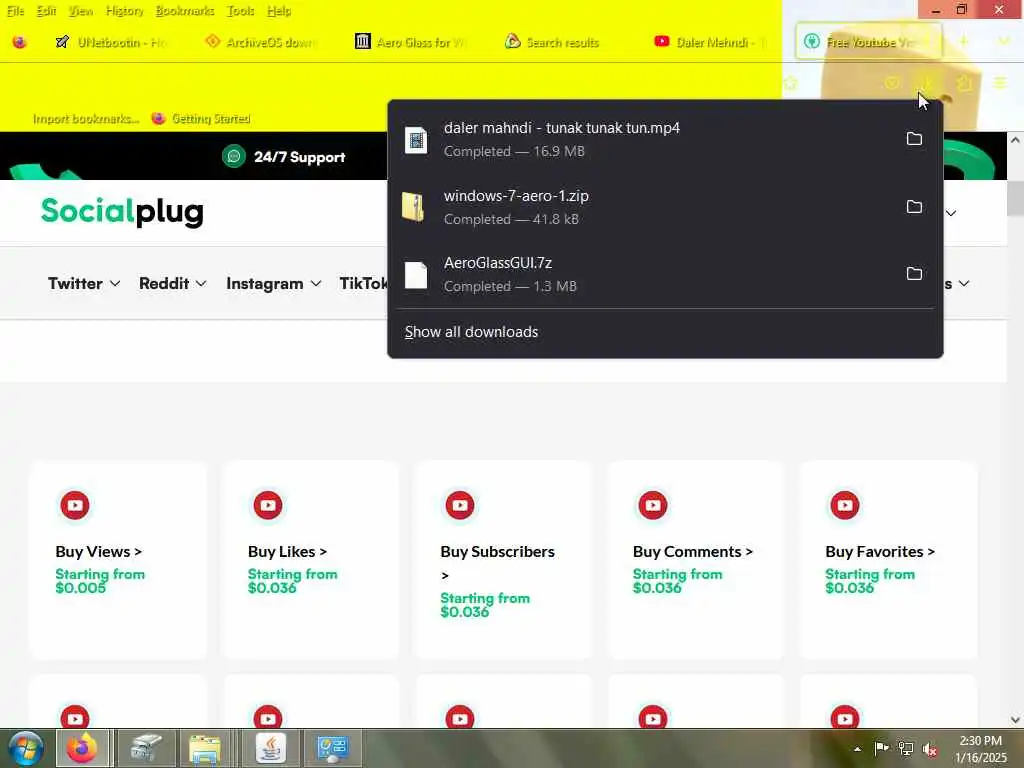Open the Buy Comments link

coord(693,552)
